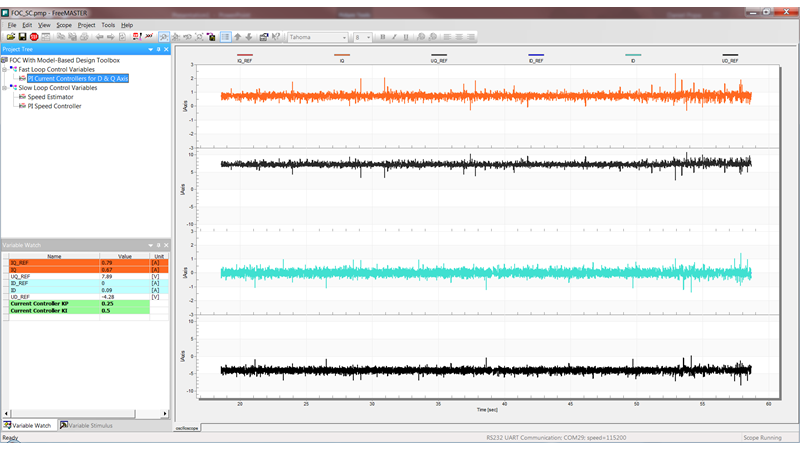Toggle the highlighted list view icon

226,37
